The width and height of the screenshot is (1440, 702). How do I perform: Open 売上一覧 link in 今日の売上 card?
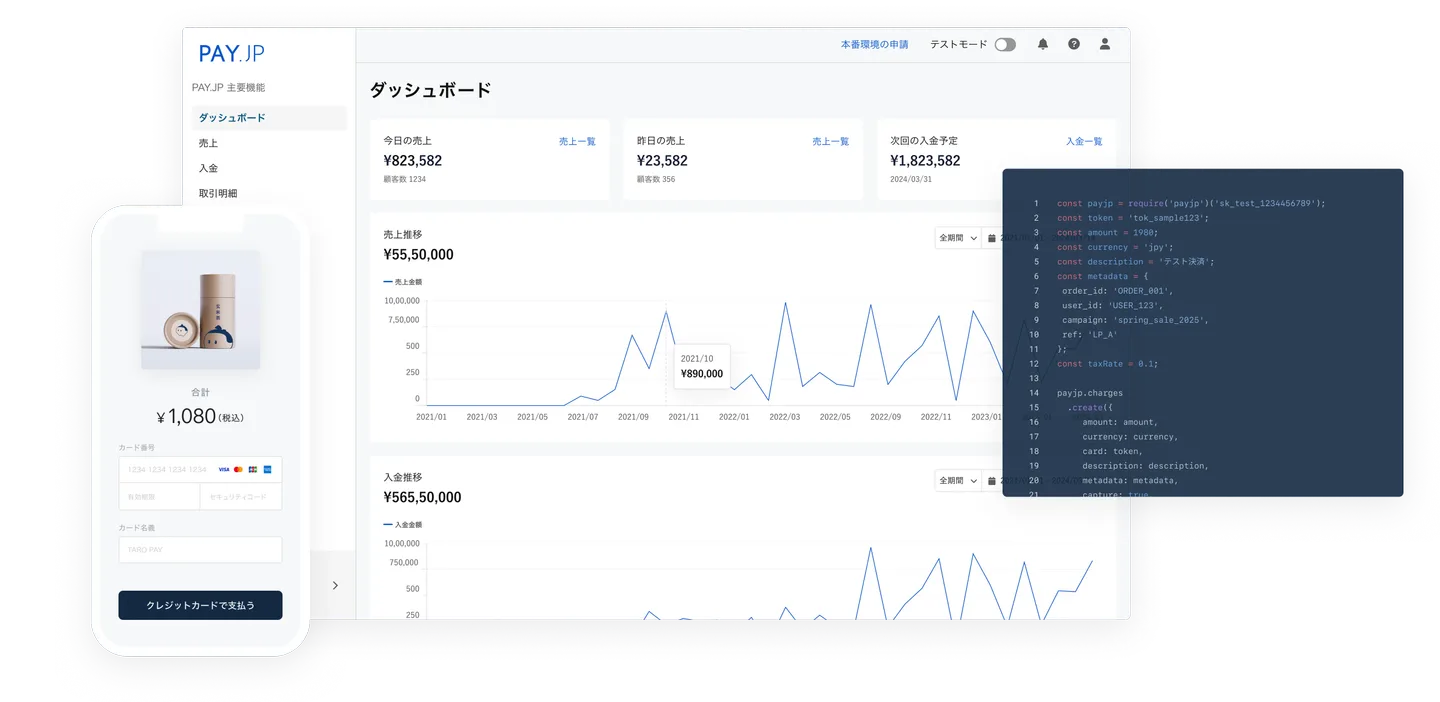click(x=577, y=142)
